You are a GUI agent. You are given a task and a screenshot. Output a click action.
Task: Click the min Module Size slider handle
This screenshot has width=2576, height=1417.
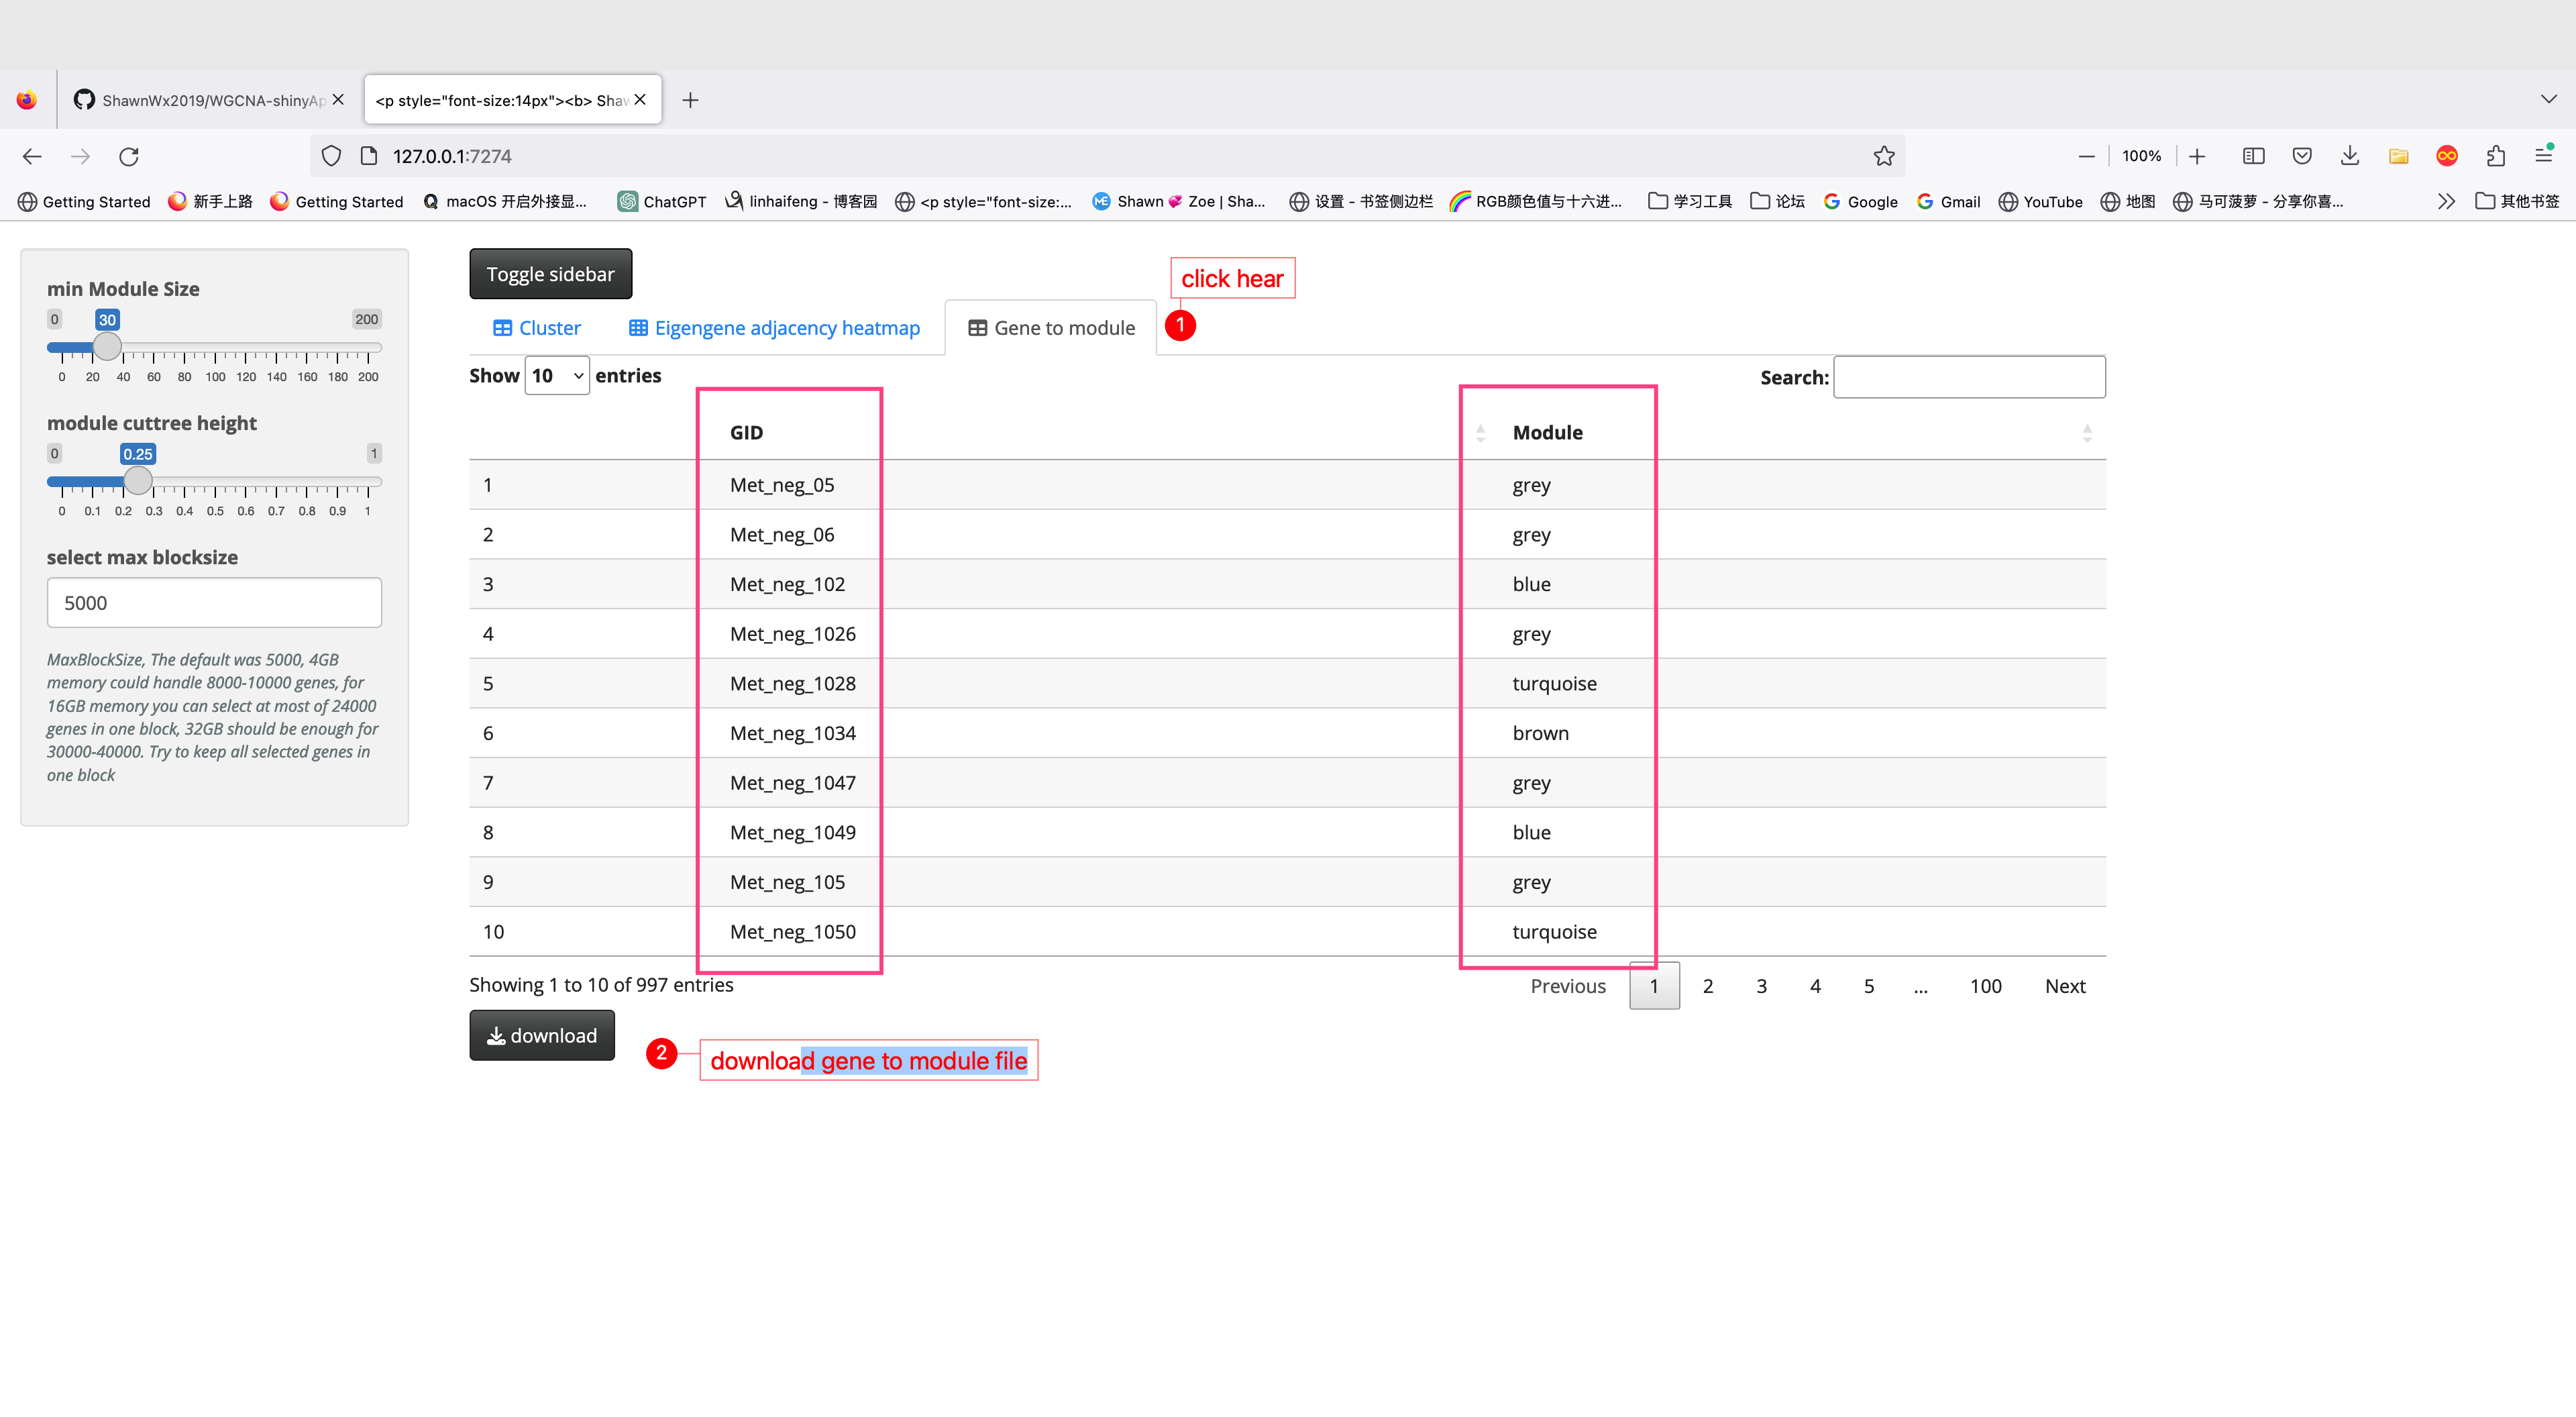[107, 347]
